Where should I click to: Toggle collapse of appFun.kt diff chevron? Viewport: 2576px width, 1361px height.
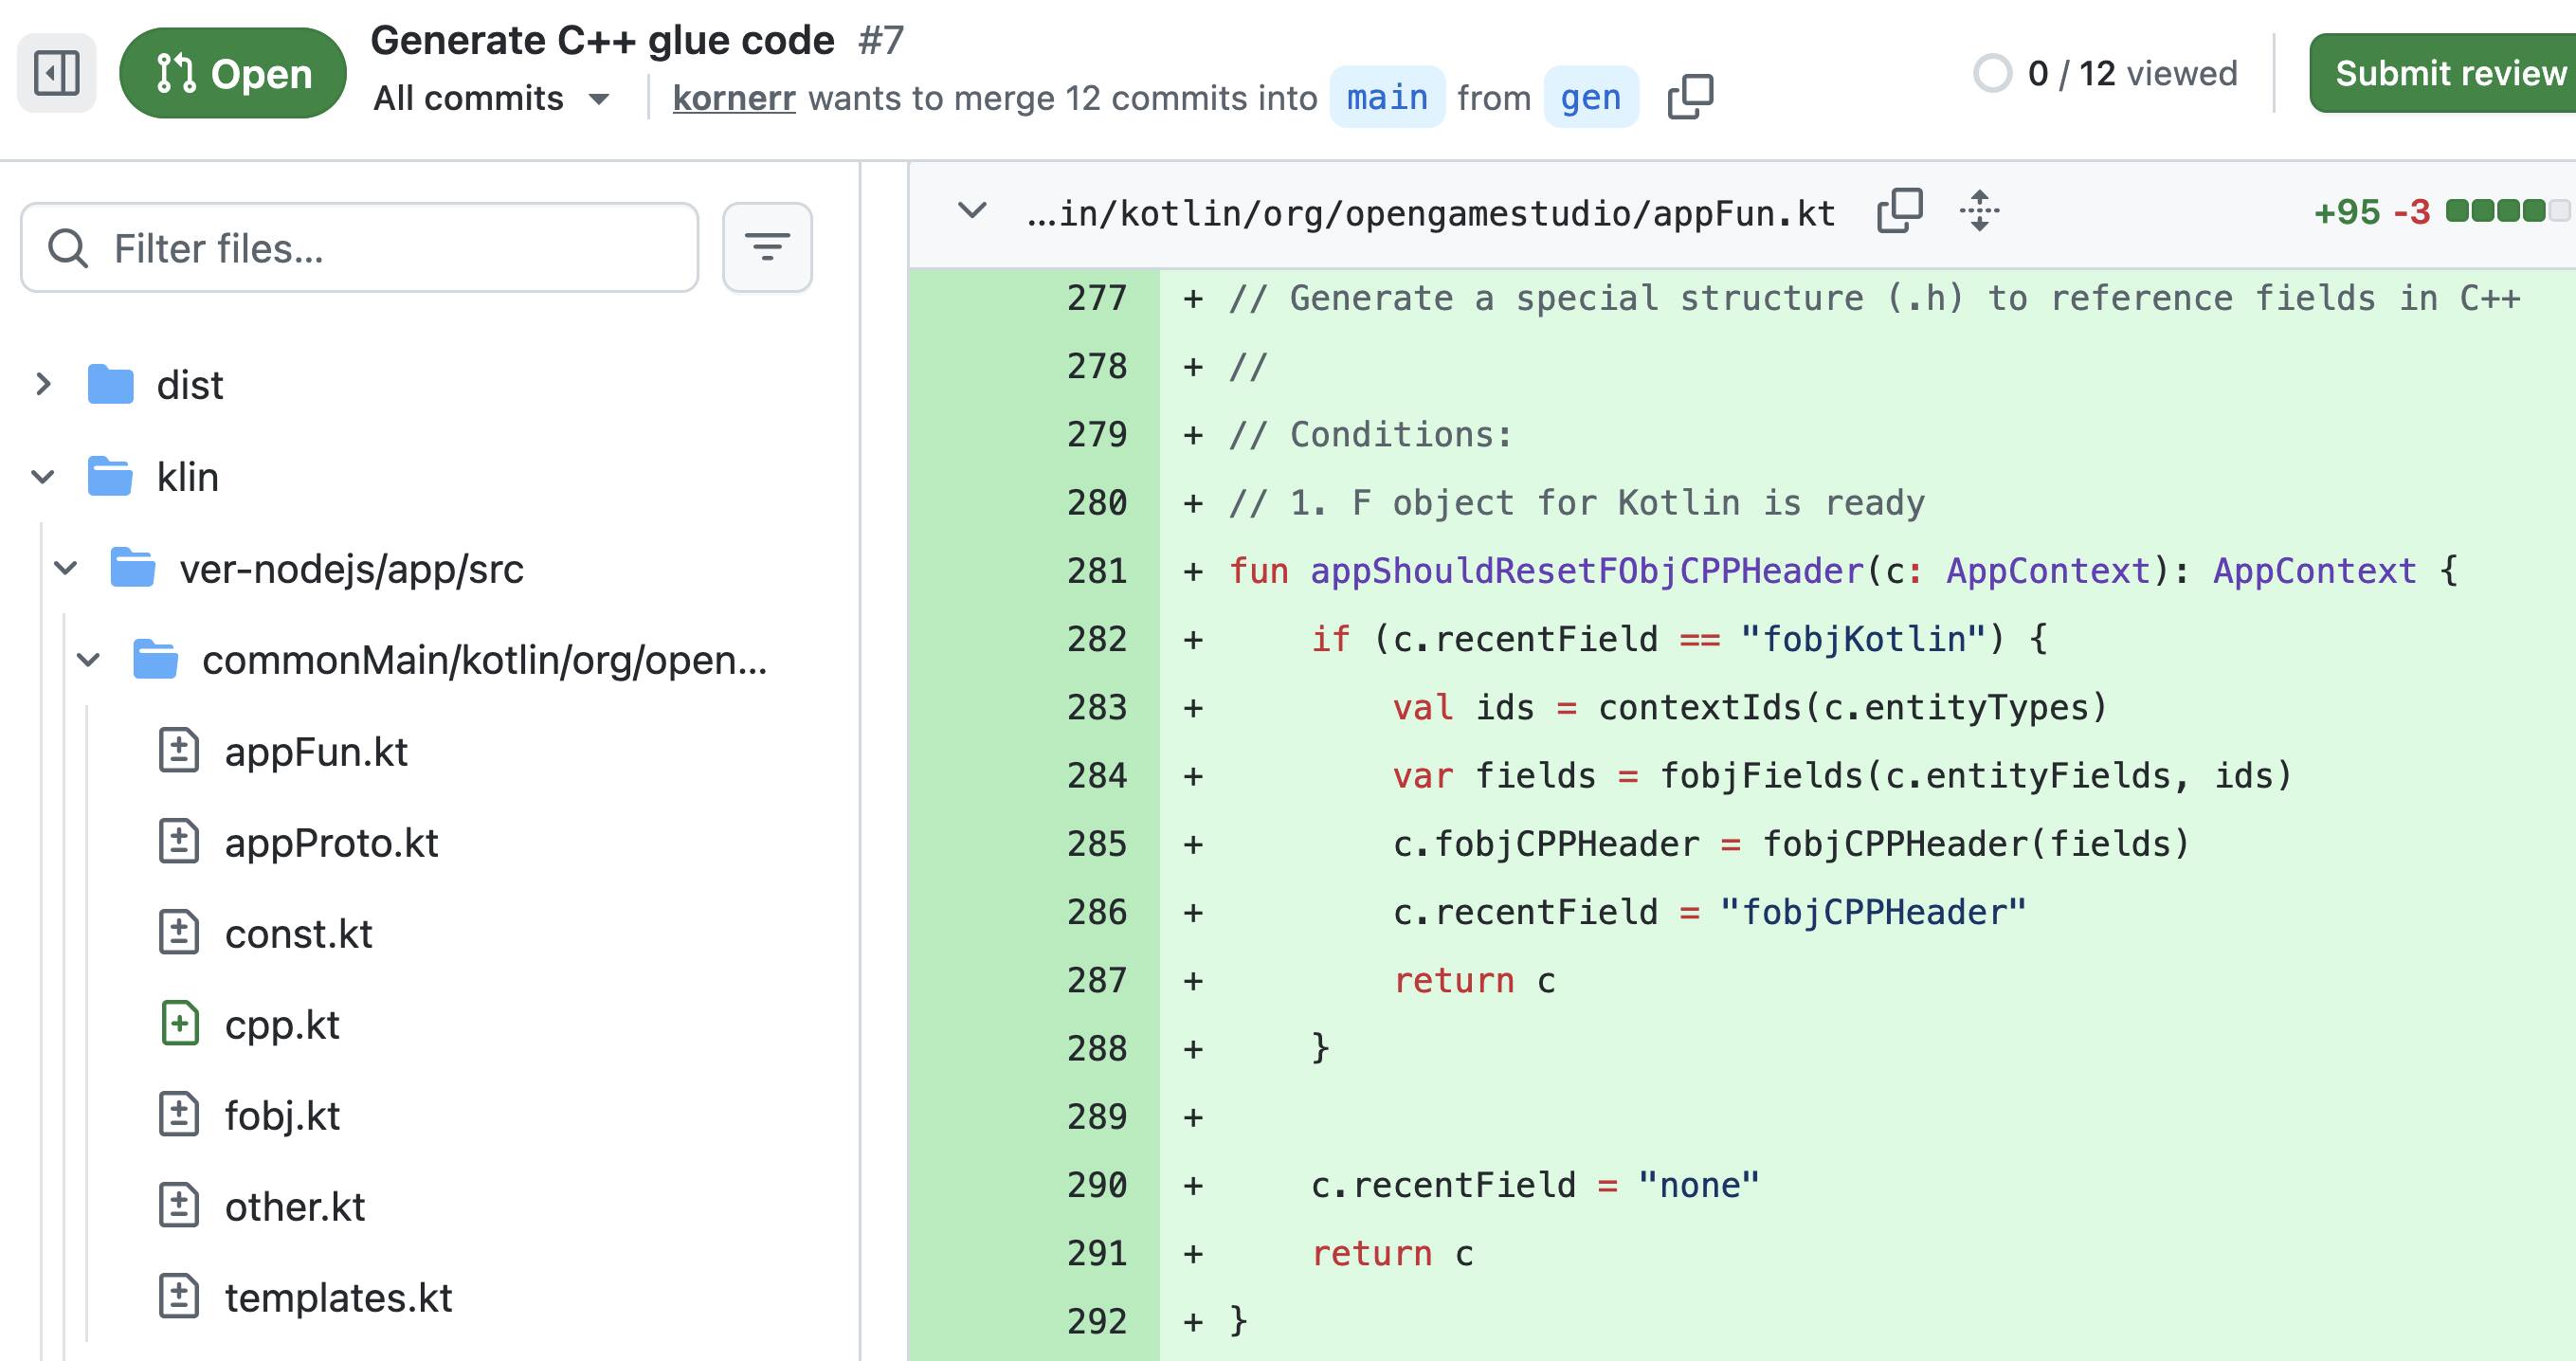pyautogui.click(x=972, y=211)
